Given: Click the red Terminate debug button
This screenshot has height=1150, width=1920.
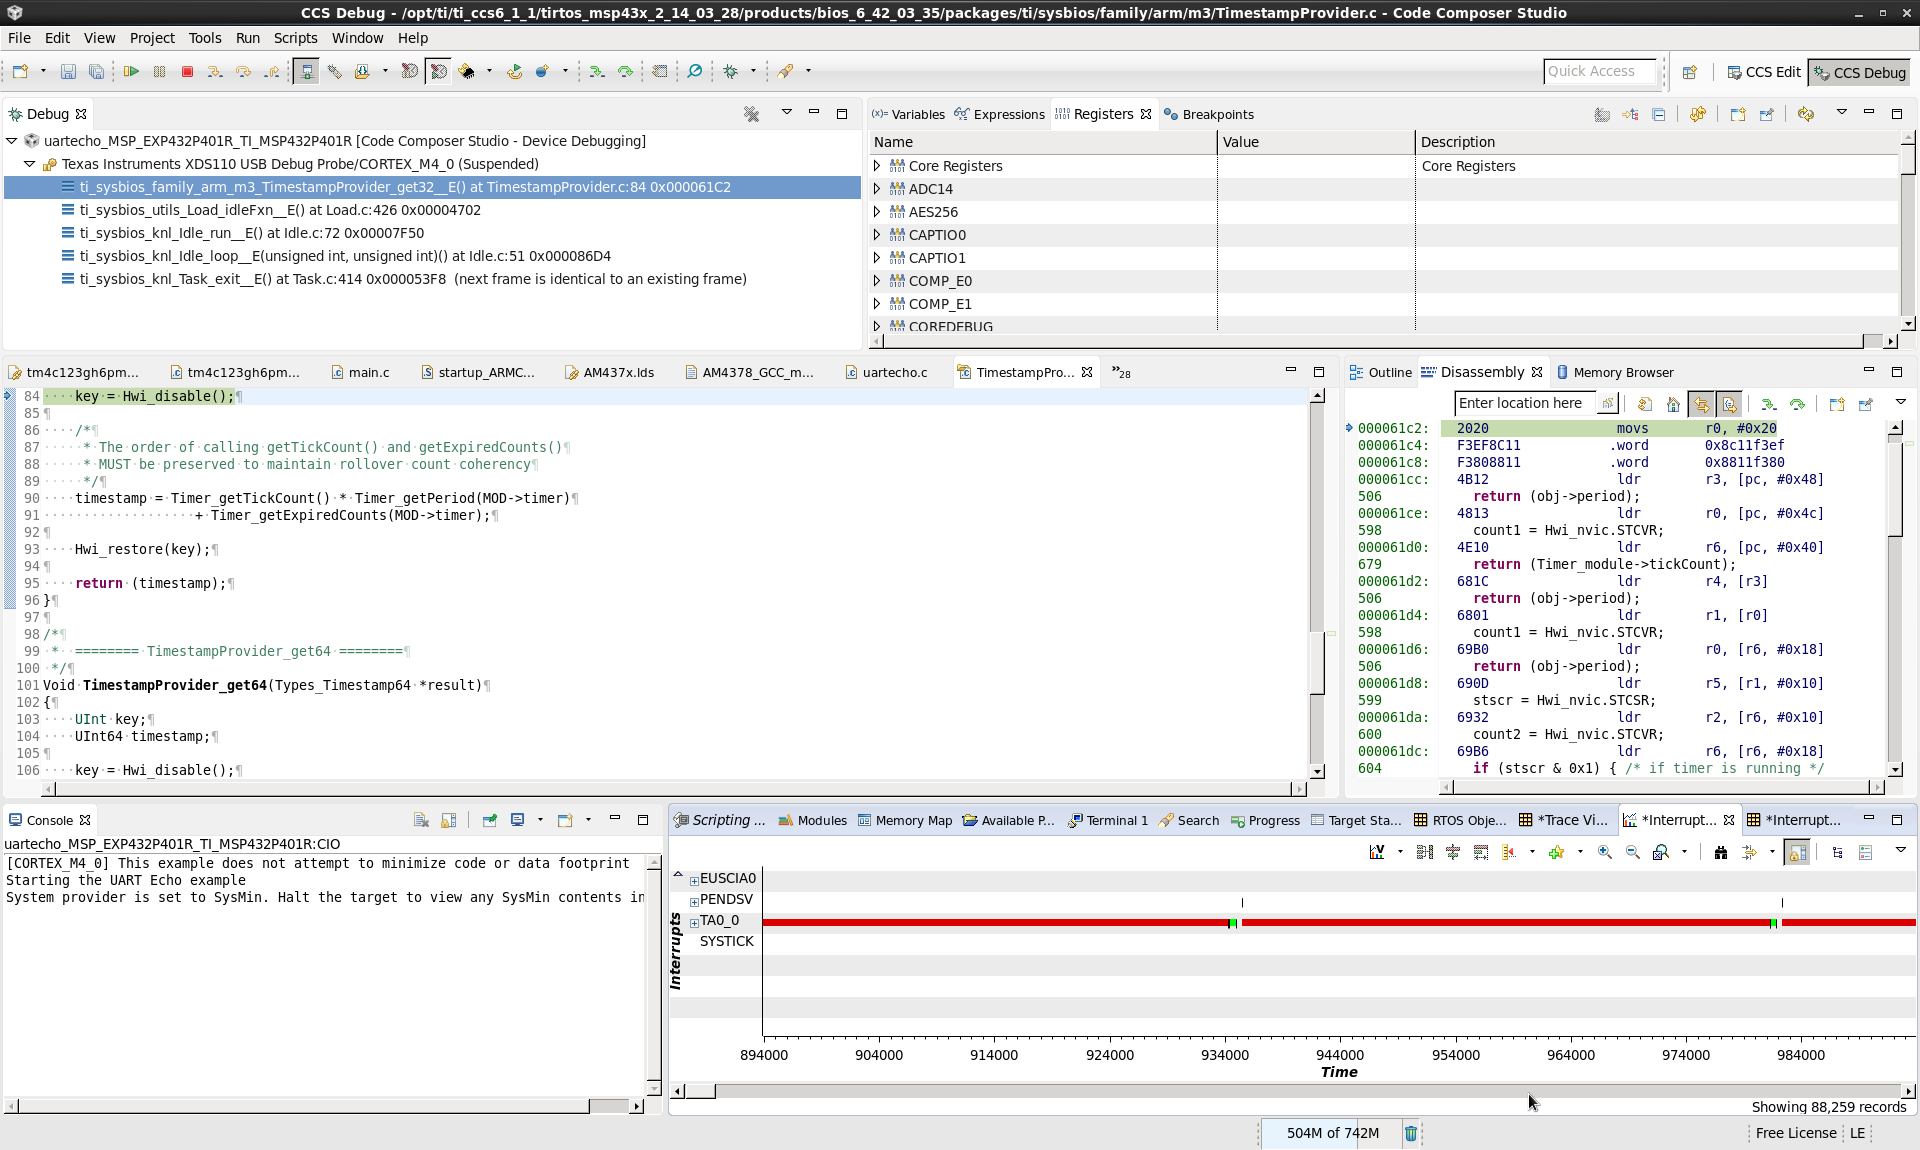Looking at the screenshot, I should pyautogui.click(x=187, y=71).
